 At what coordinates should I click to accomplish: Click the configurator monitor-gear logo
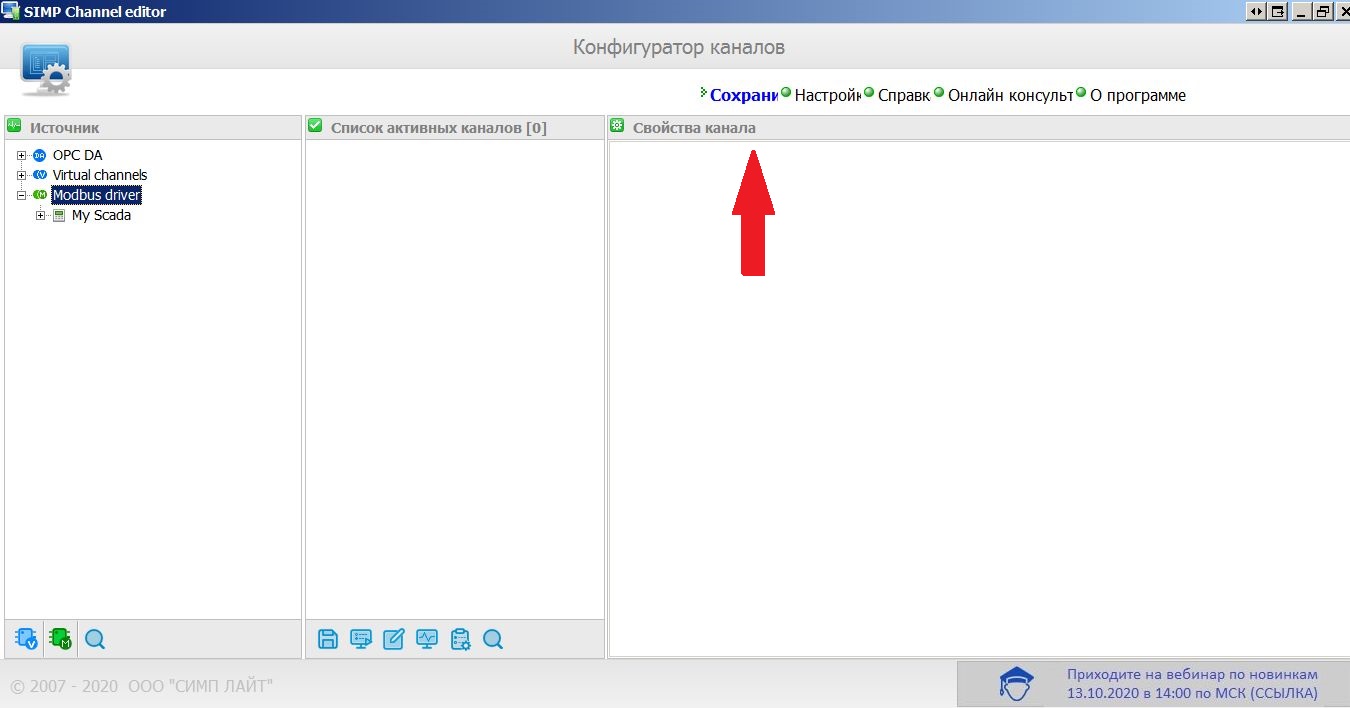click(x=46, y=69)
